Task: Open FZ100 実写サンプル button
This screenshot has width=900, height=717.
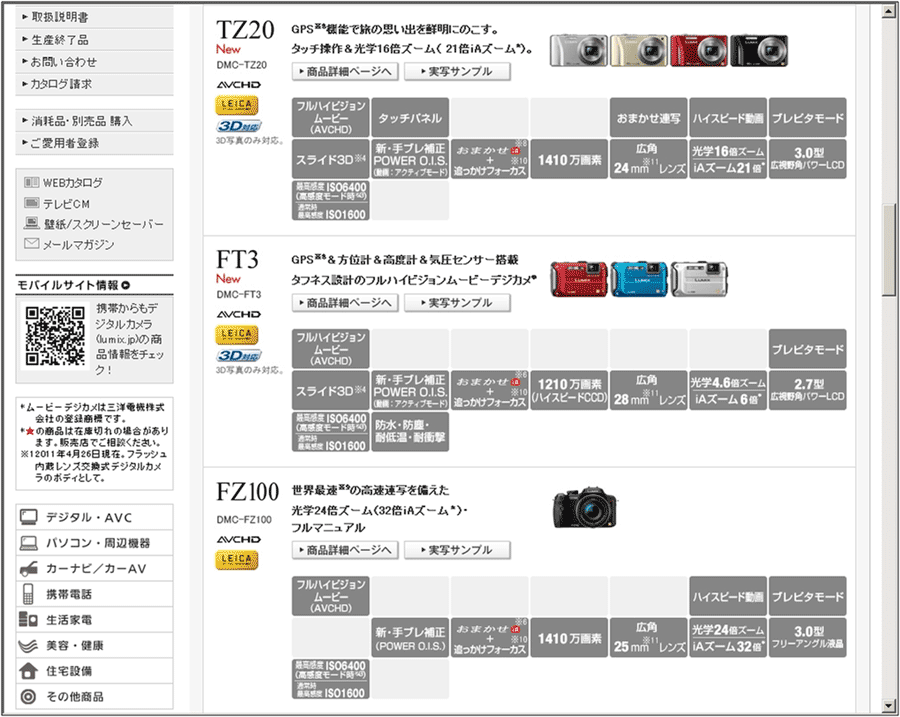Action: (457, 550)
